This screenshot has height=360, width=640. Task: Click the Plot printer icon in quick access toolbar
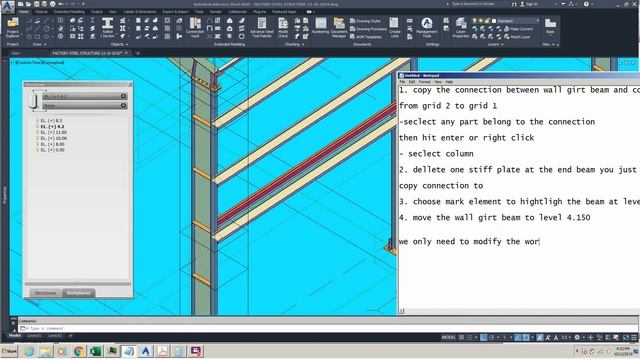pos(53,4)
